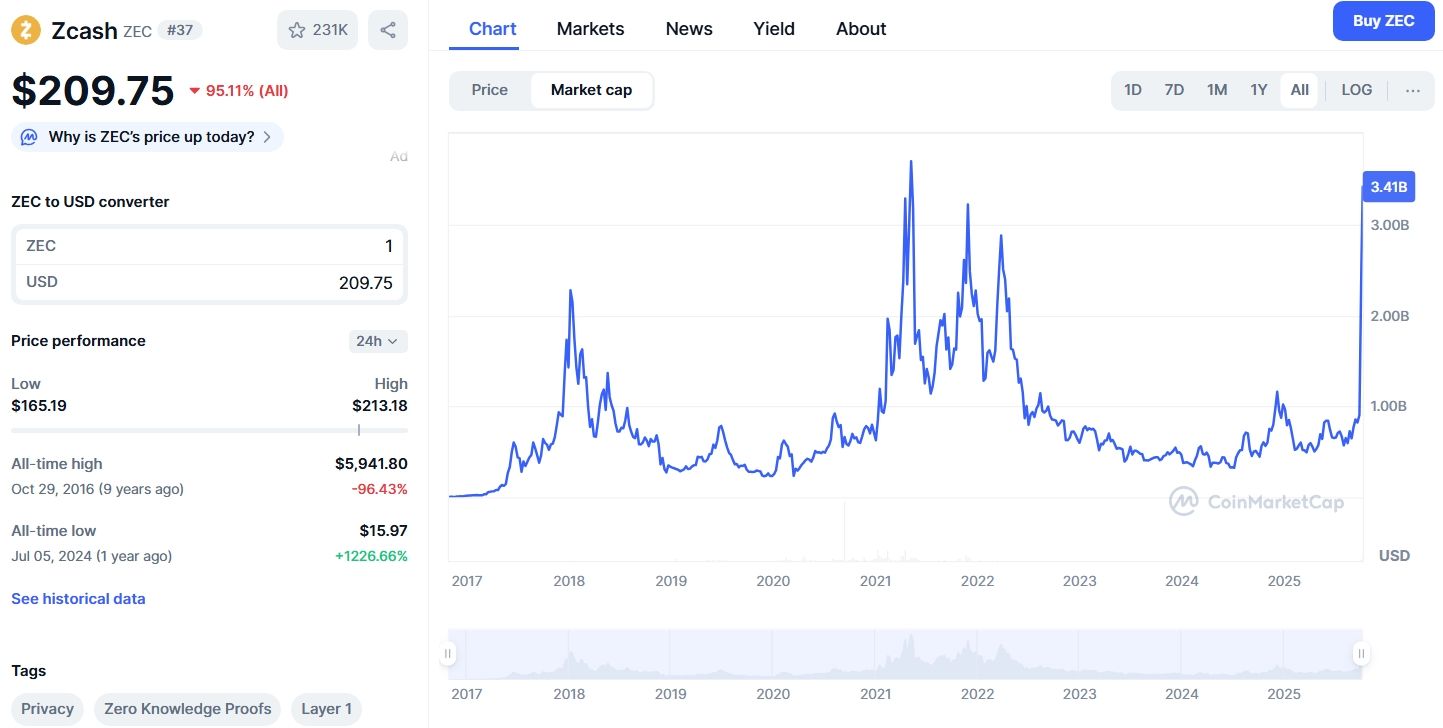Image resolution: width=1443 pixels, height=728 pixels.
Task: Open more chart options ellipsis
Action: (x=1413, y=90)
